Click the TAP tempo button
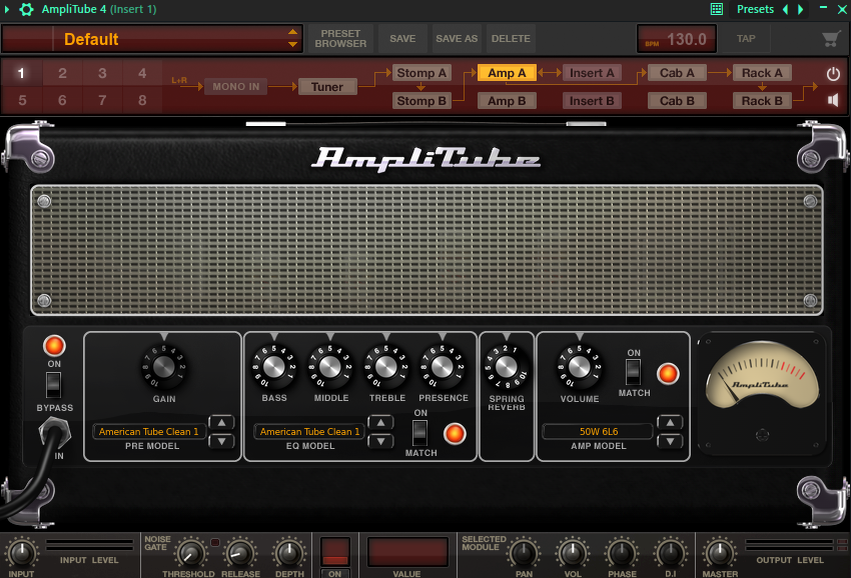 pos(746,38)
